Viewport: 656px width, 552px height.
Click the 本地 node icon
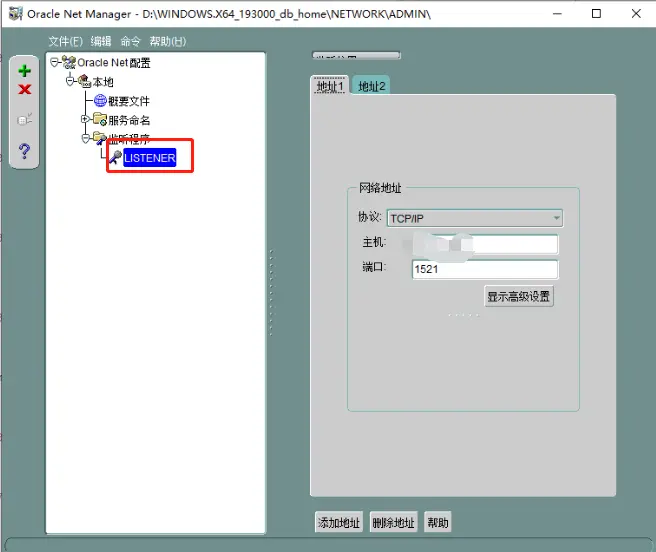pos(84,81)
